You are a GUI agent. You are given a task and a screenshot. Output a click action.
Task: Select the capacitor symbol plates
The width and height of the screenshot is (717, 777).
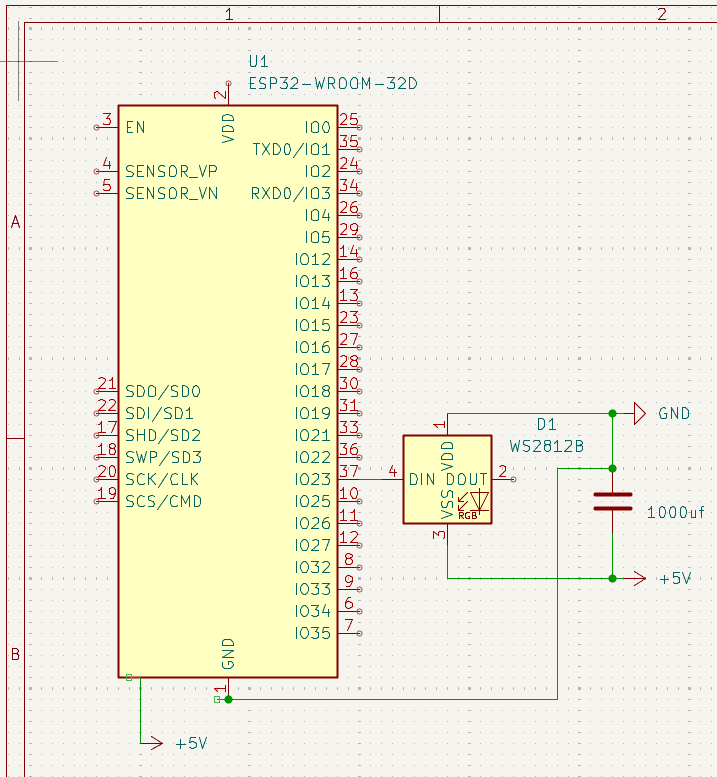coord(613,501)
